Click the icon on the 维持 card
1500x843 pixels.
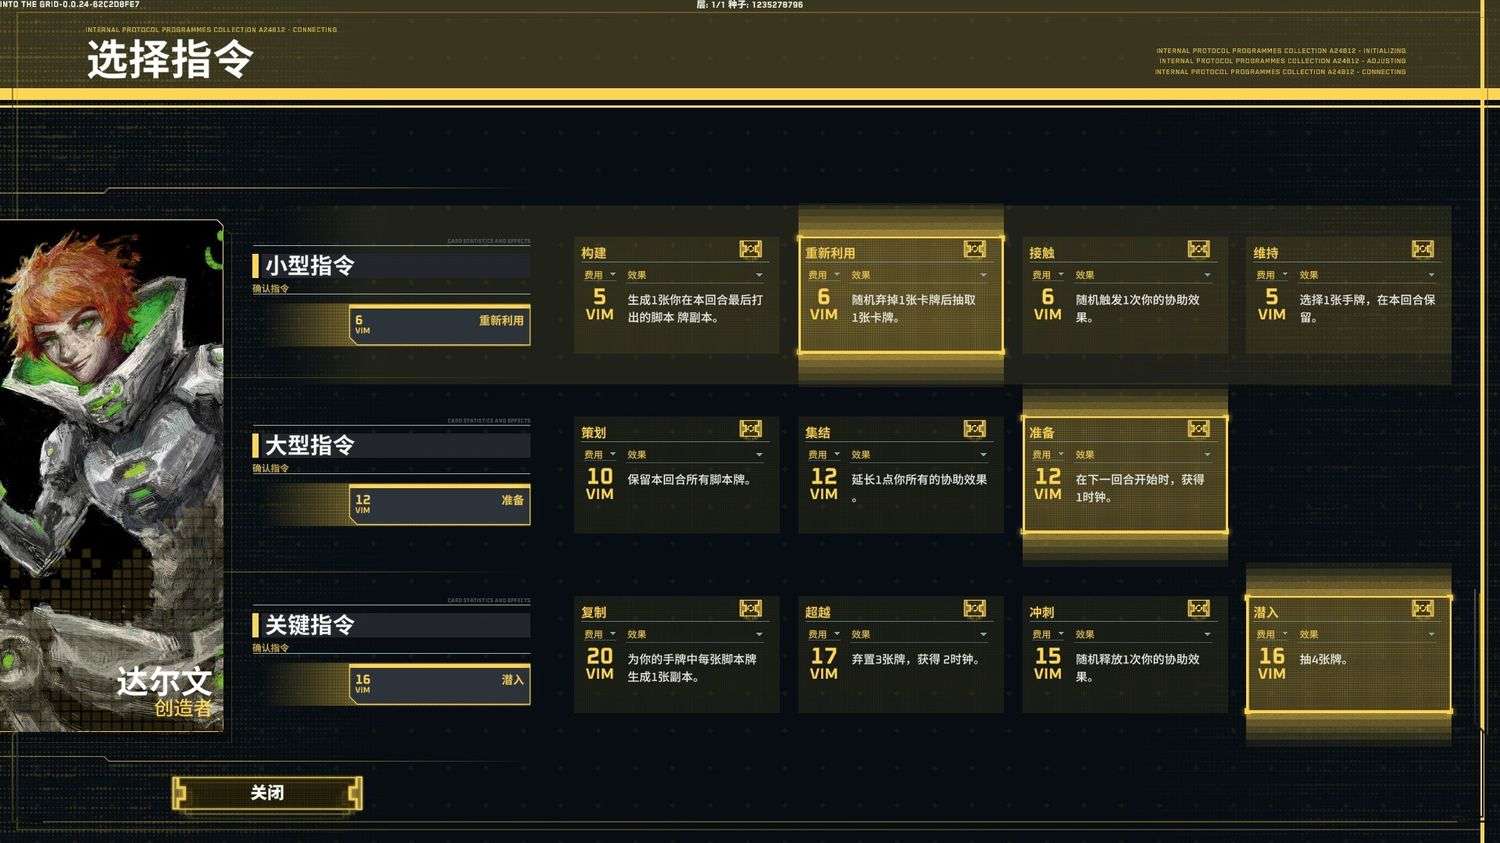[x=1422, y=249]
